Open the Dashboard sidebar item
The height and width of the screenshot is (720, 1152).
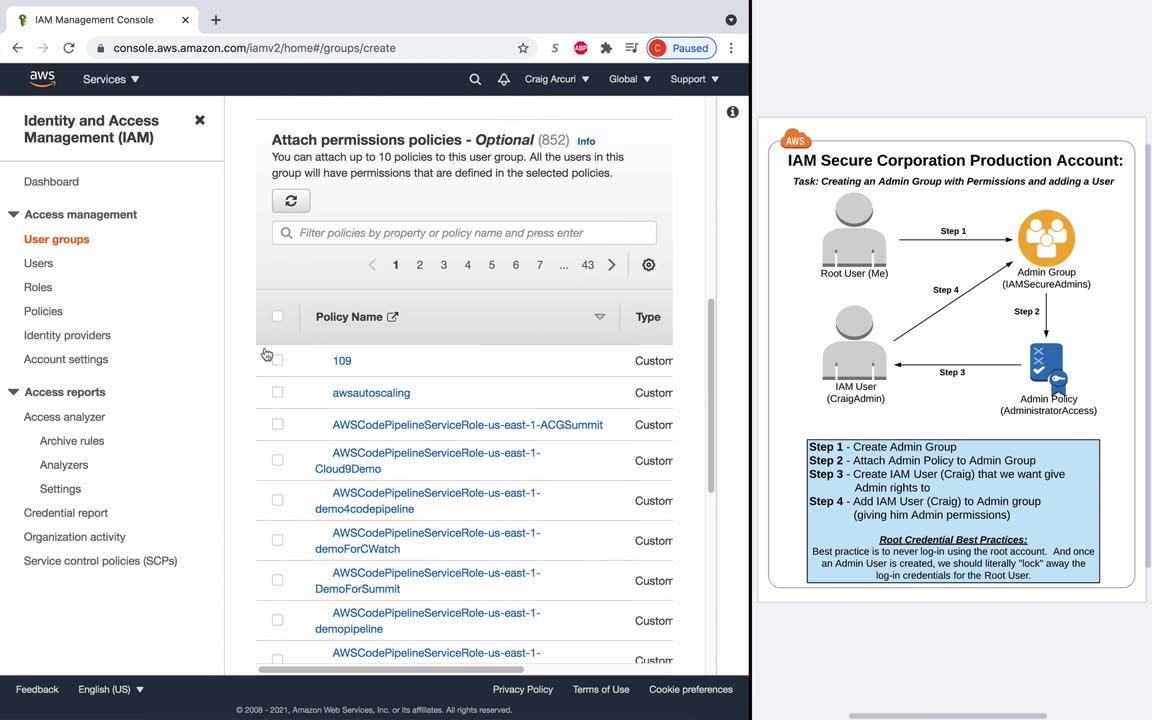(x=51, y=181)
